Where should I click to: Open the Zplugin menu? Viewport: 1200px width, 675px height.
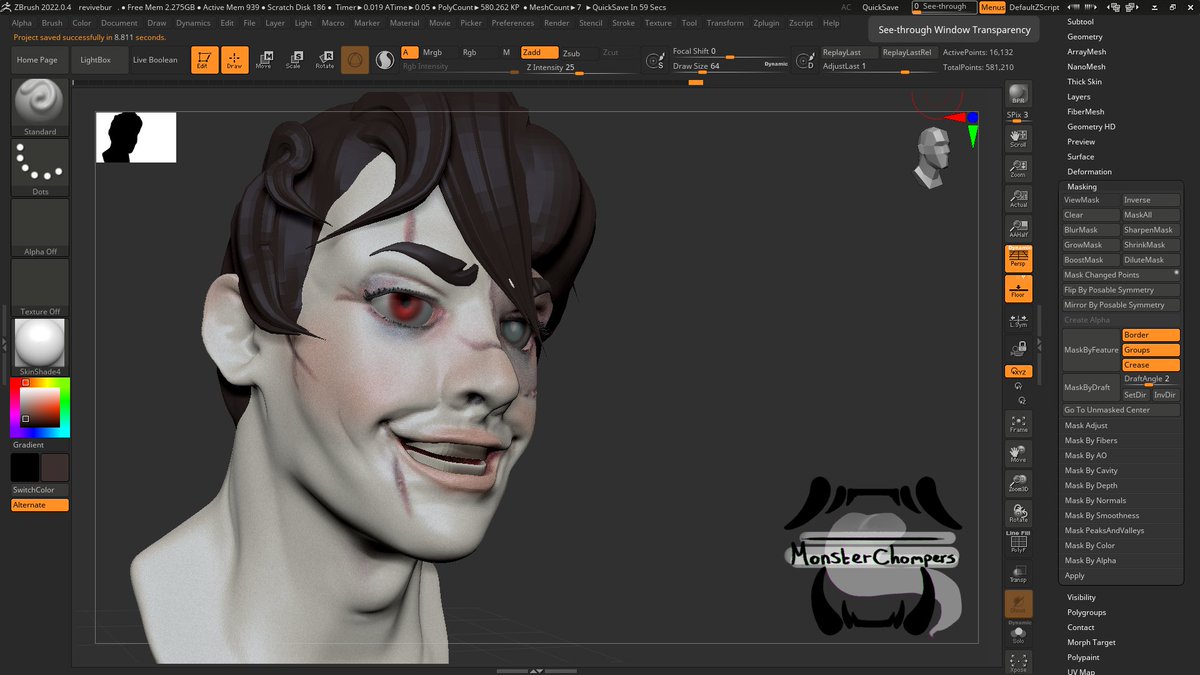767,23
